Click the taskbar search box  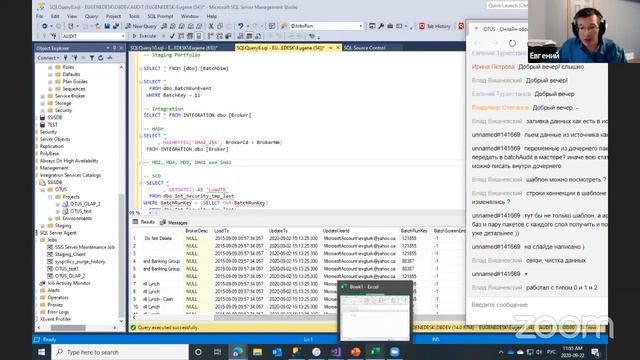(120, 352)
